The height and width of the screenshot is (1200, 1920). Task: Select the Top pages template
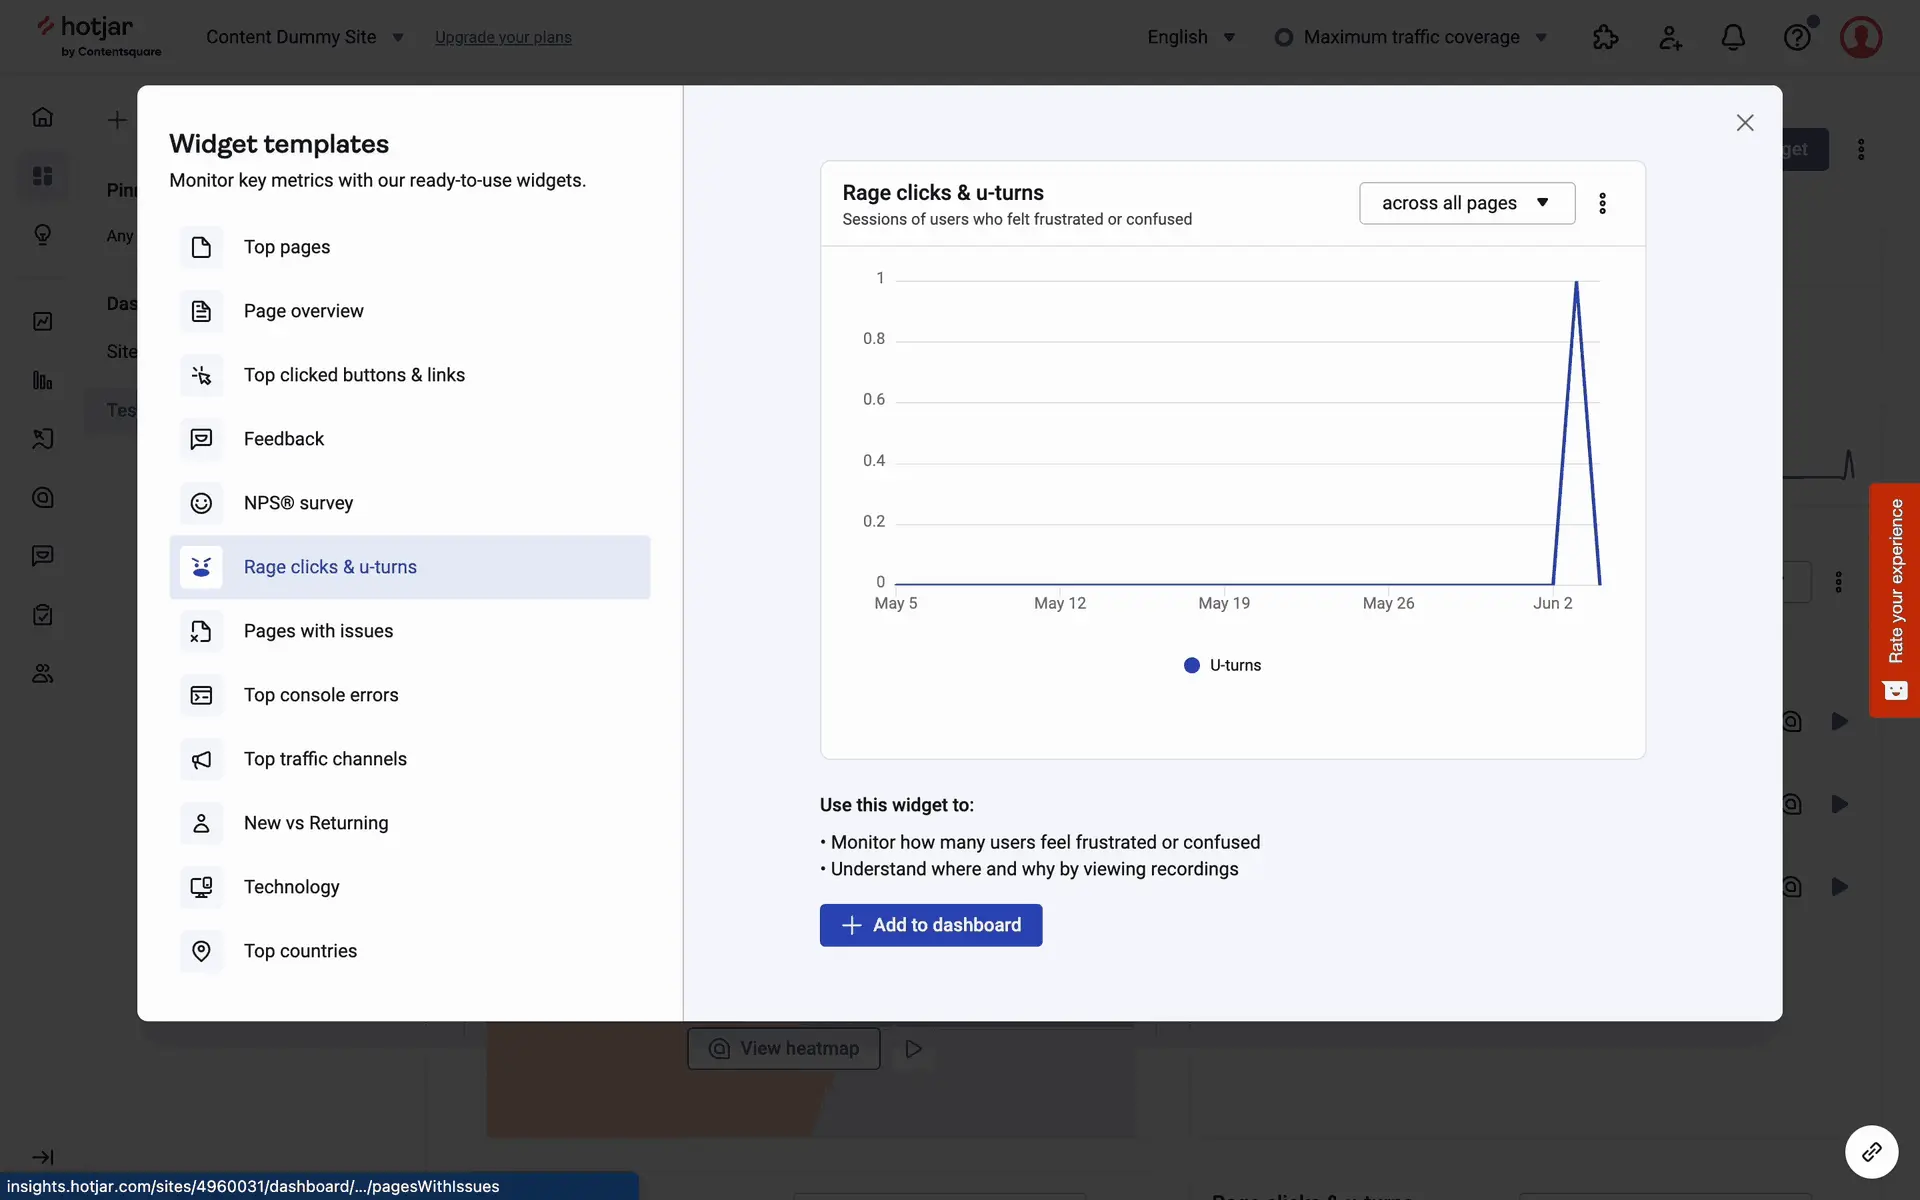[x=287, y=247]
